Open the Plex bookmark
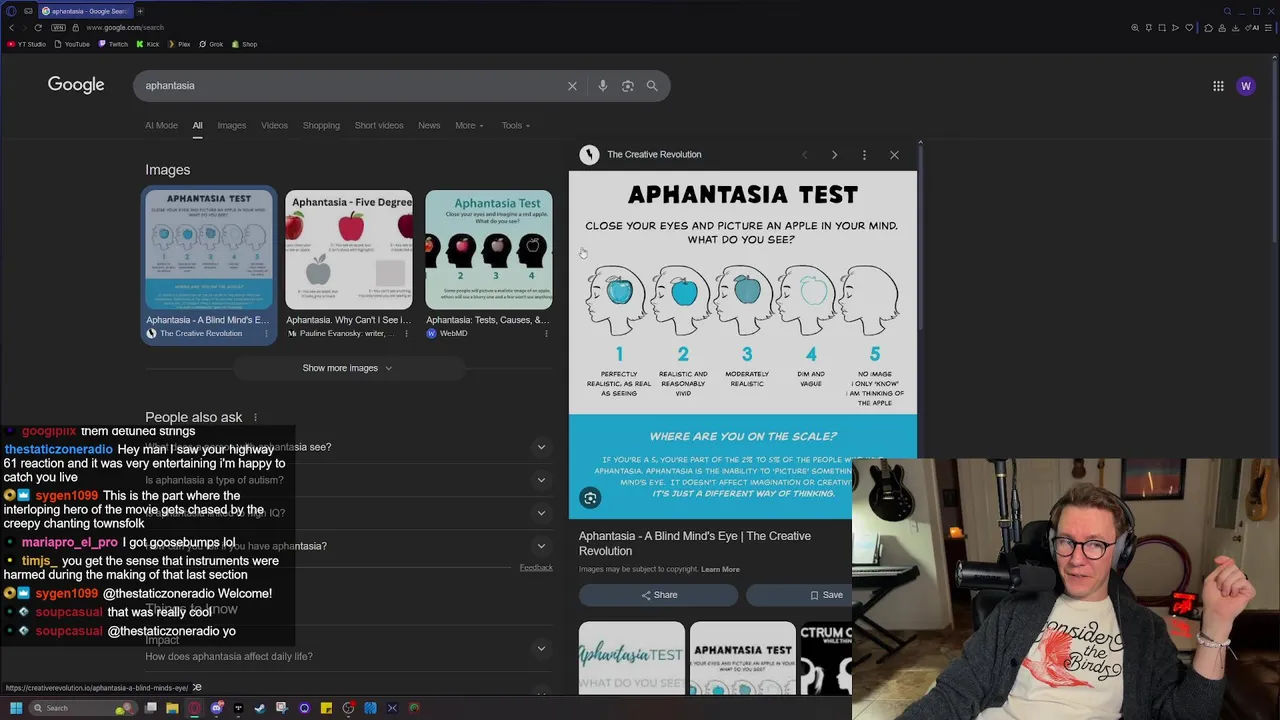 click(x=178, y=44)
